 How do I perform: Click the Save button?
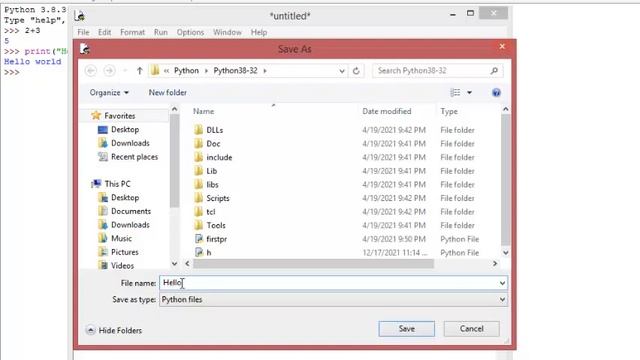tap(407, 329)
